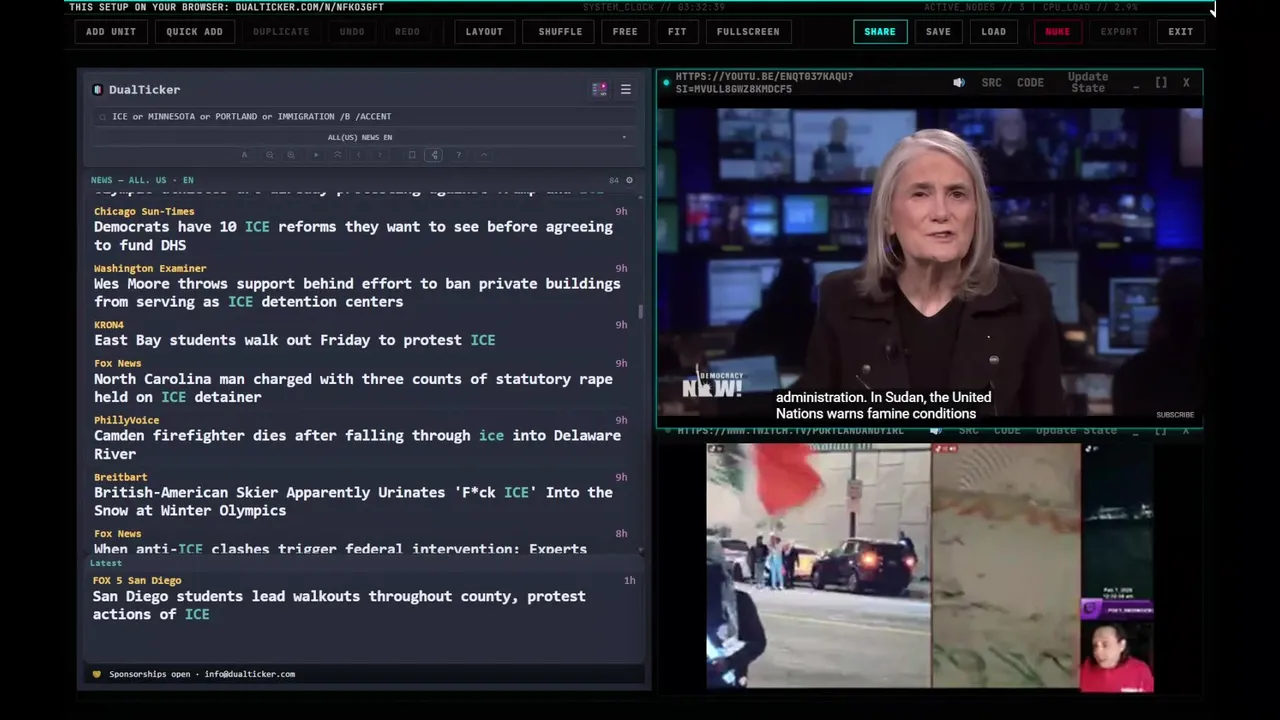The image size is (1280, 720).
Task: Open the British-American Skier headline
Action: click(353, 501)
